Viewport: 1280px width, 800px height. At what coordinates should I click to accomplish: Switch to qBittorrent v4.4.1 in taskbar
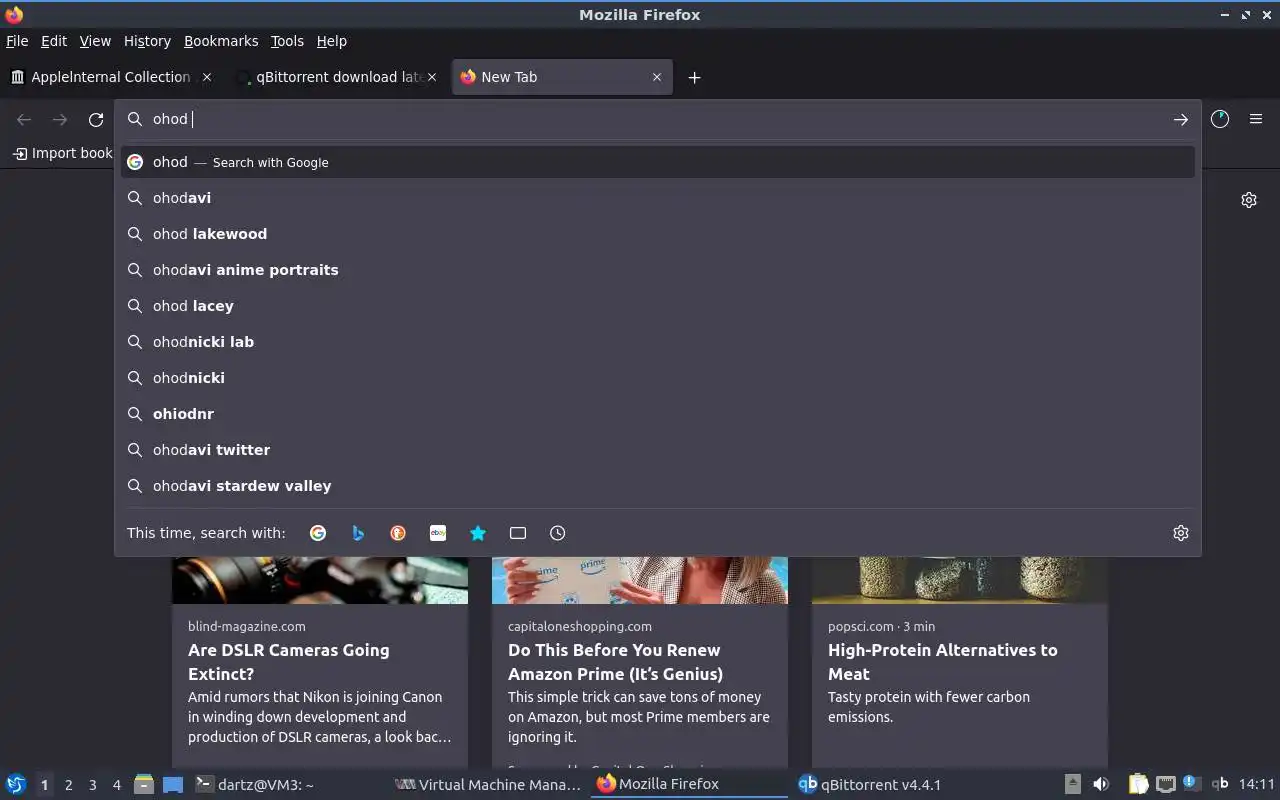click(x=890, y=784)
